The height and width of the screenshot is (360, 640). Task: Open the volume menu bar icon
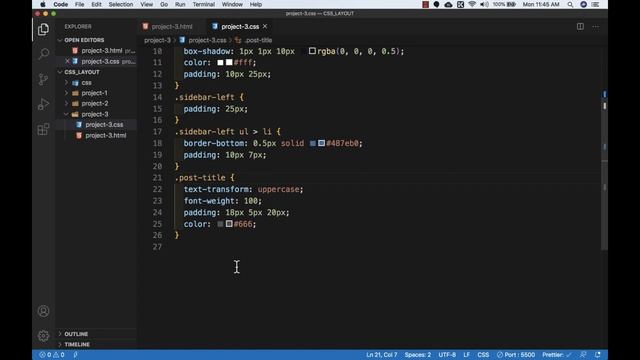tap(484, 4)
